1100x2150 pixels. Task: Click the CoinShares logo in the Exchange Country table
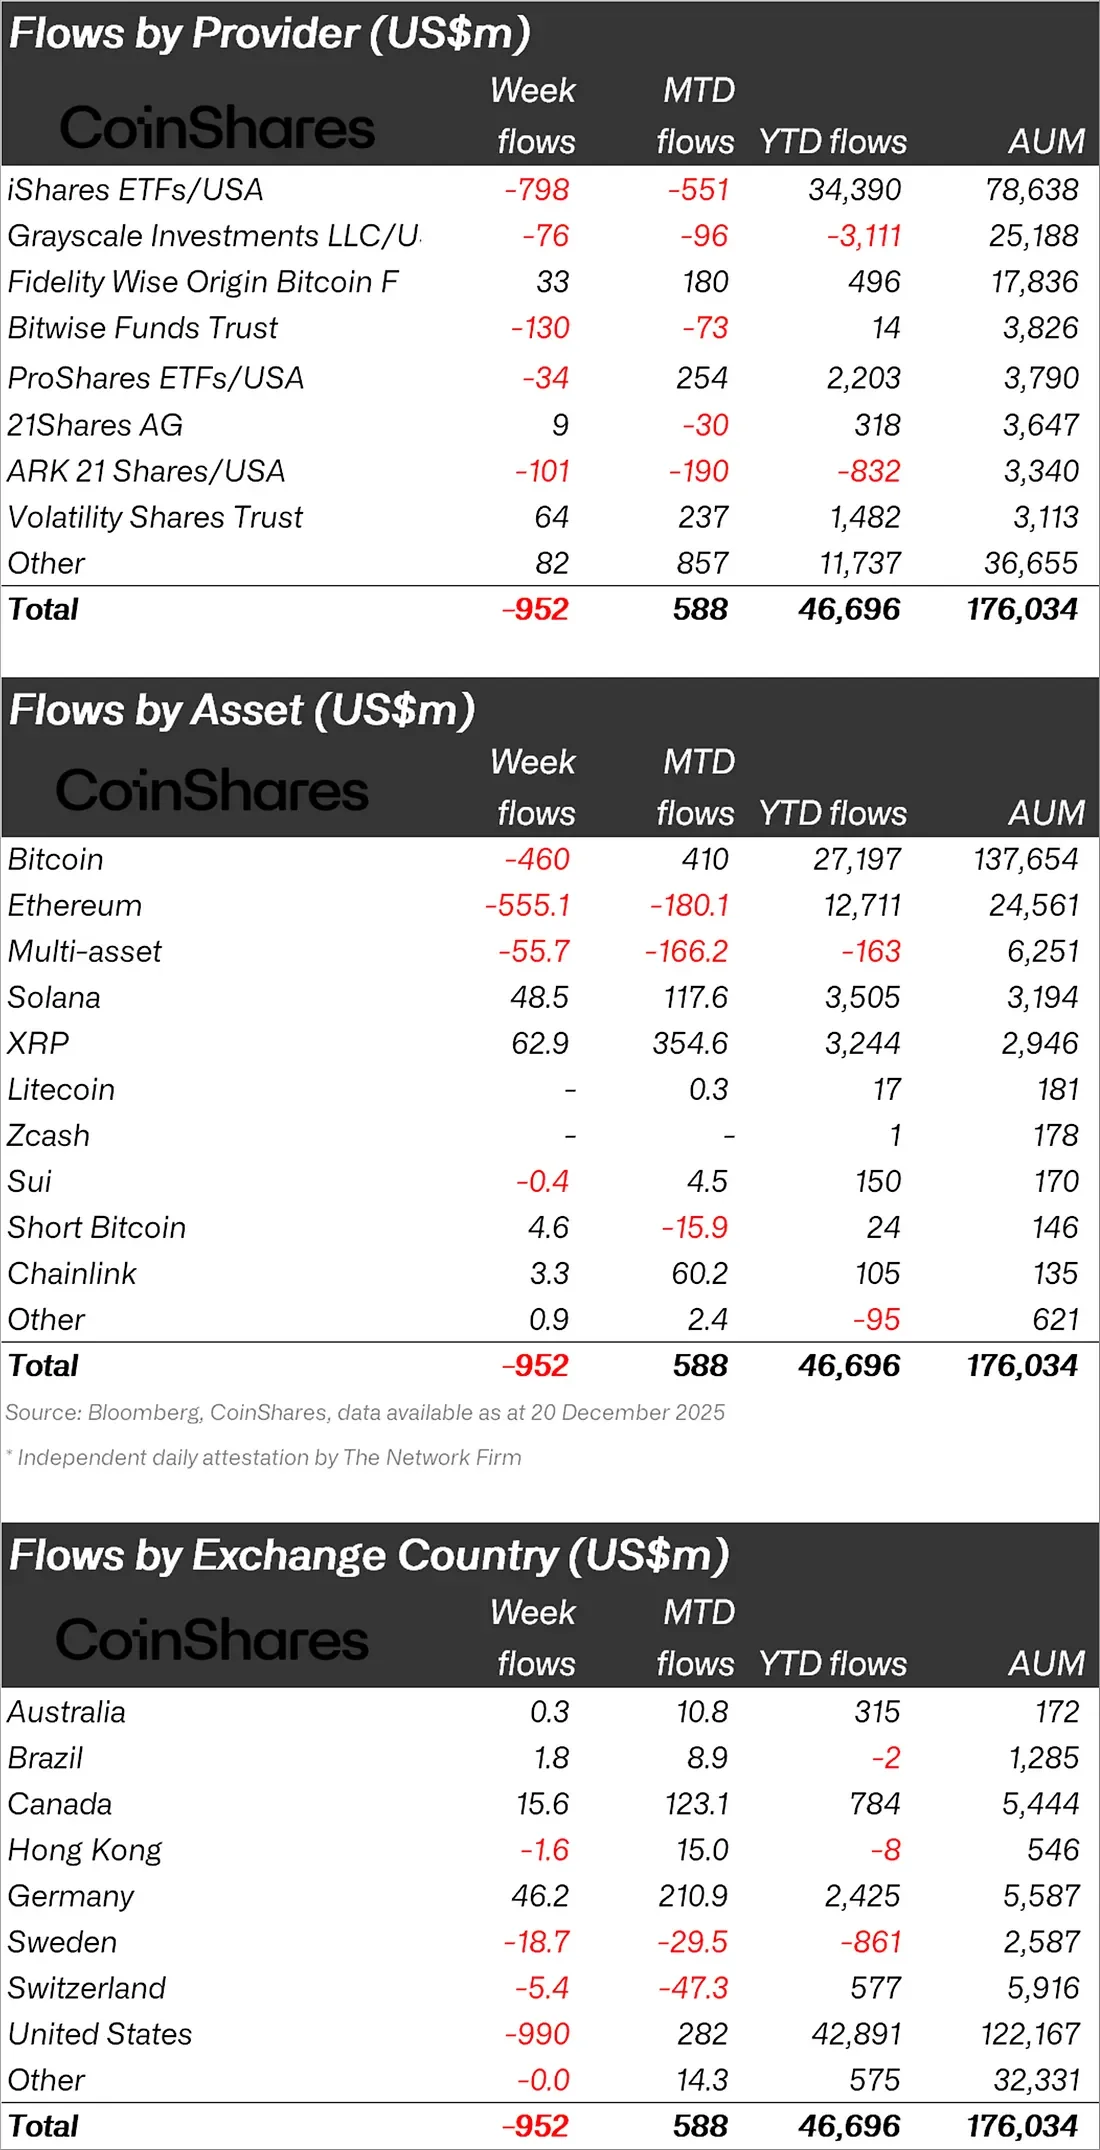(212, 1640)
